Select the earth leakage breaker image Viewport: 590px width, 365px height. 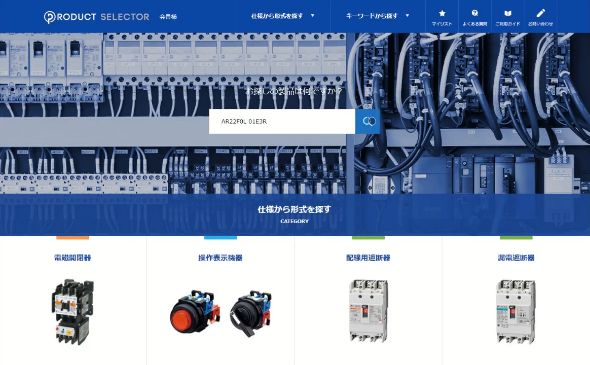(516, 311)
